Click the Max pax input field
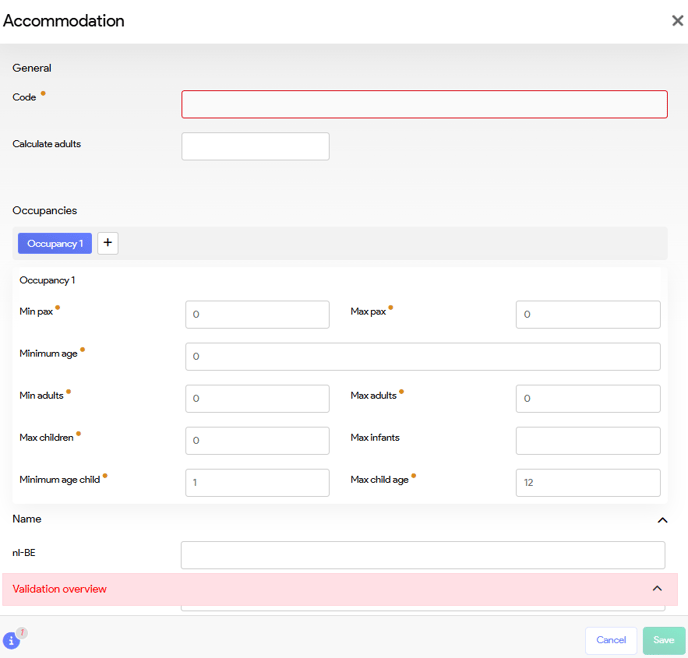This screenshot has height=658, width=688. pos(588,314)
